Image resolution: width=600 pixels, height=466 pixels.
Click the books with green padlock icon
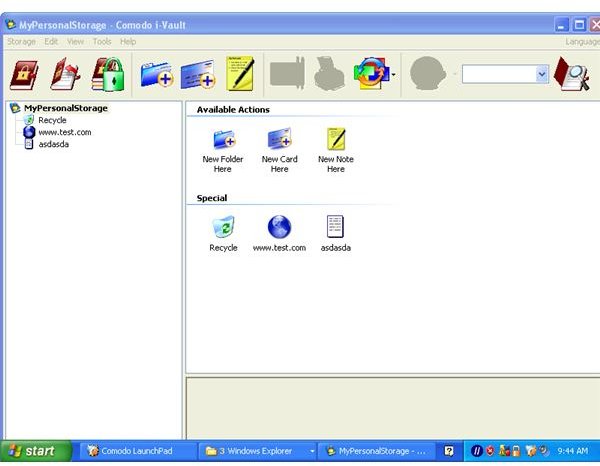pyautogui.click(x=108, y=74)
